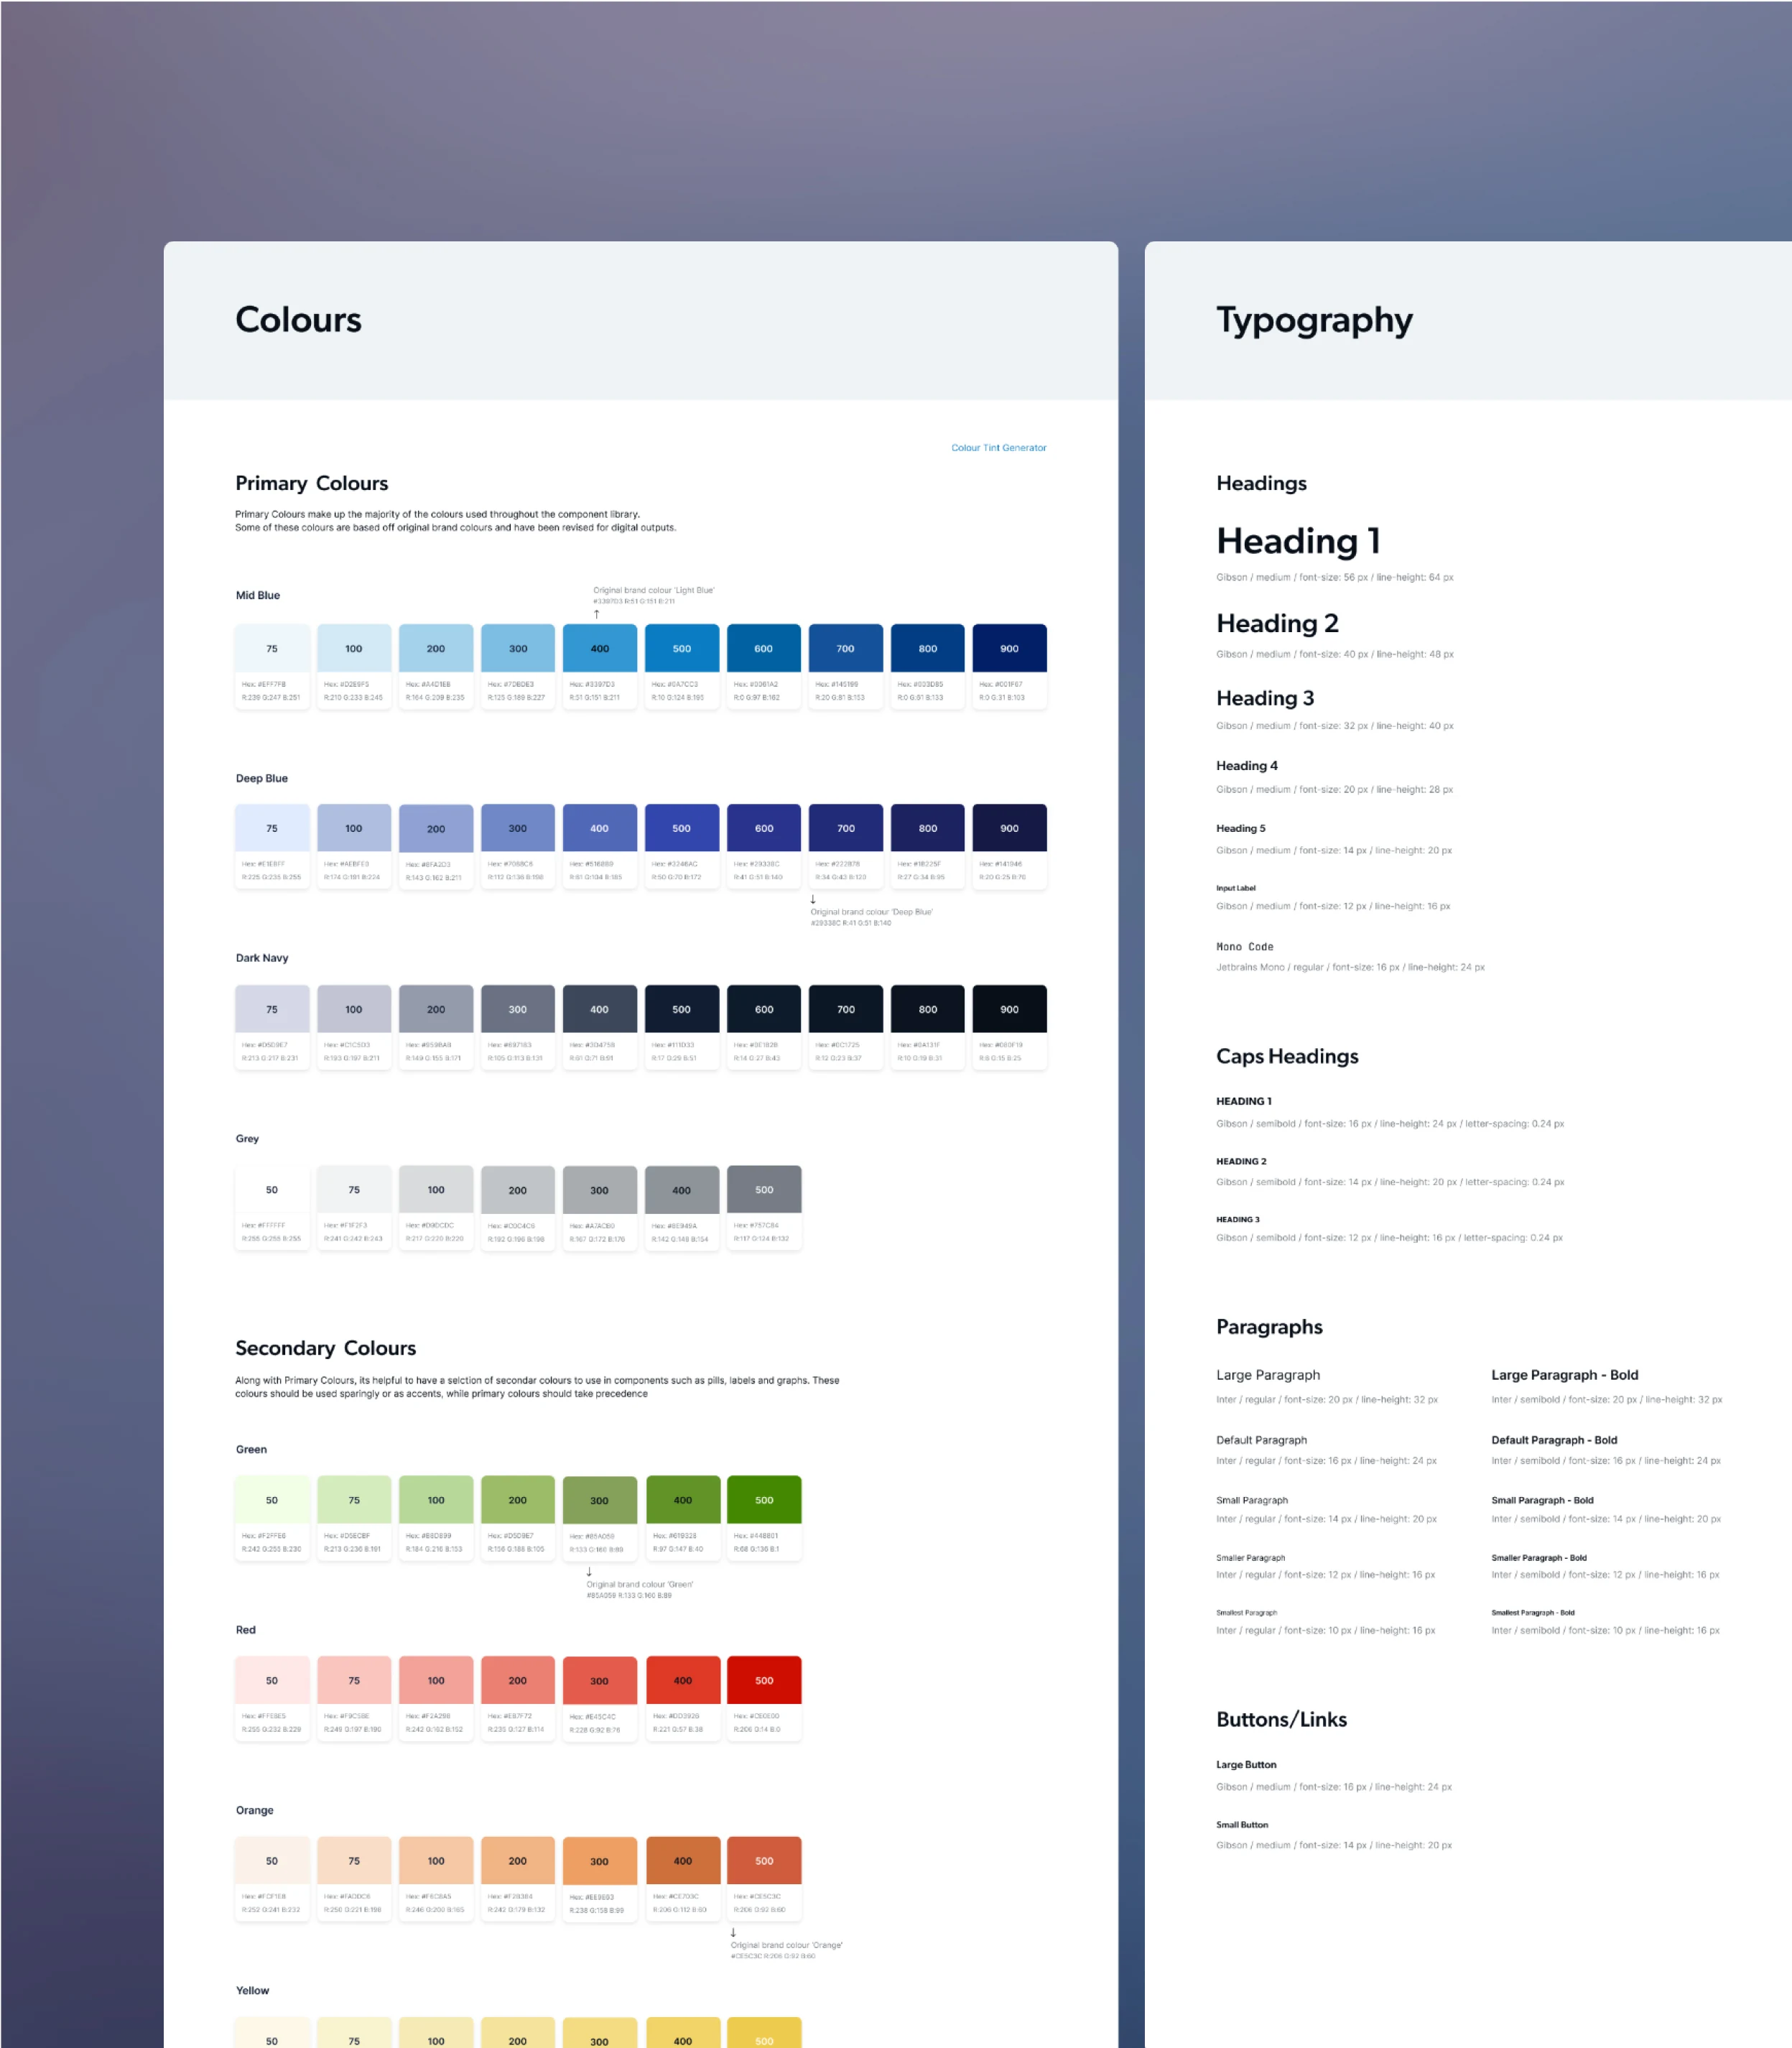Select the Grey 50 swatch

point(272,1208)
